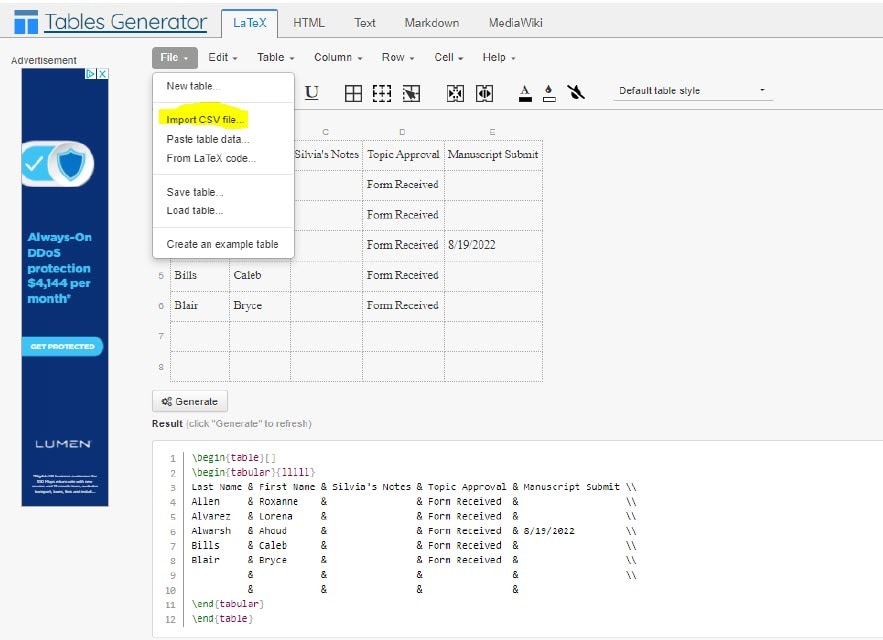Viewport: 883px width, 640px height.
Task: Click the remove all borders icon
Action: (x=381, y=93)
